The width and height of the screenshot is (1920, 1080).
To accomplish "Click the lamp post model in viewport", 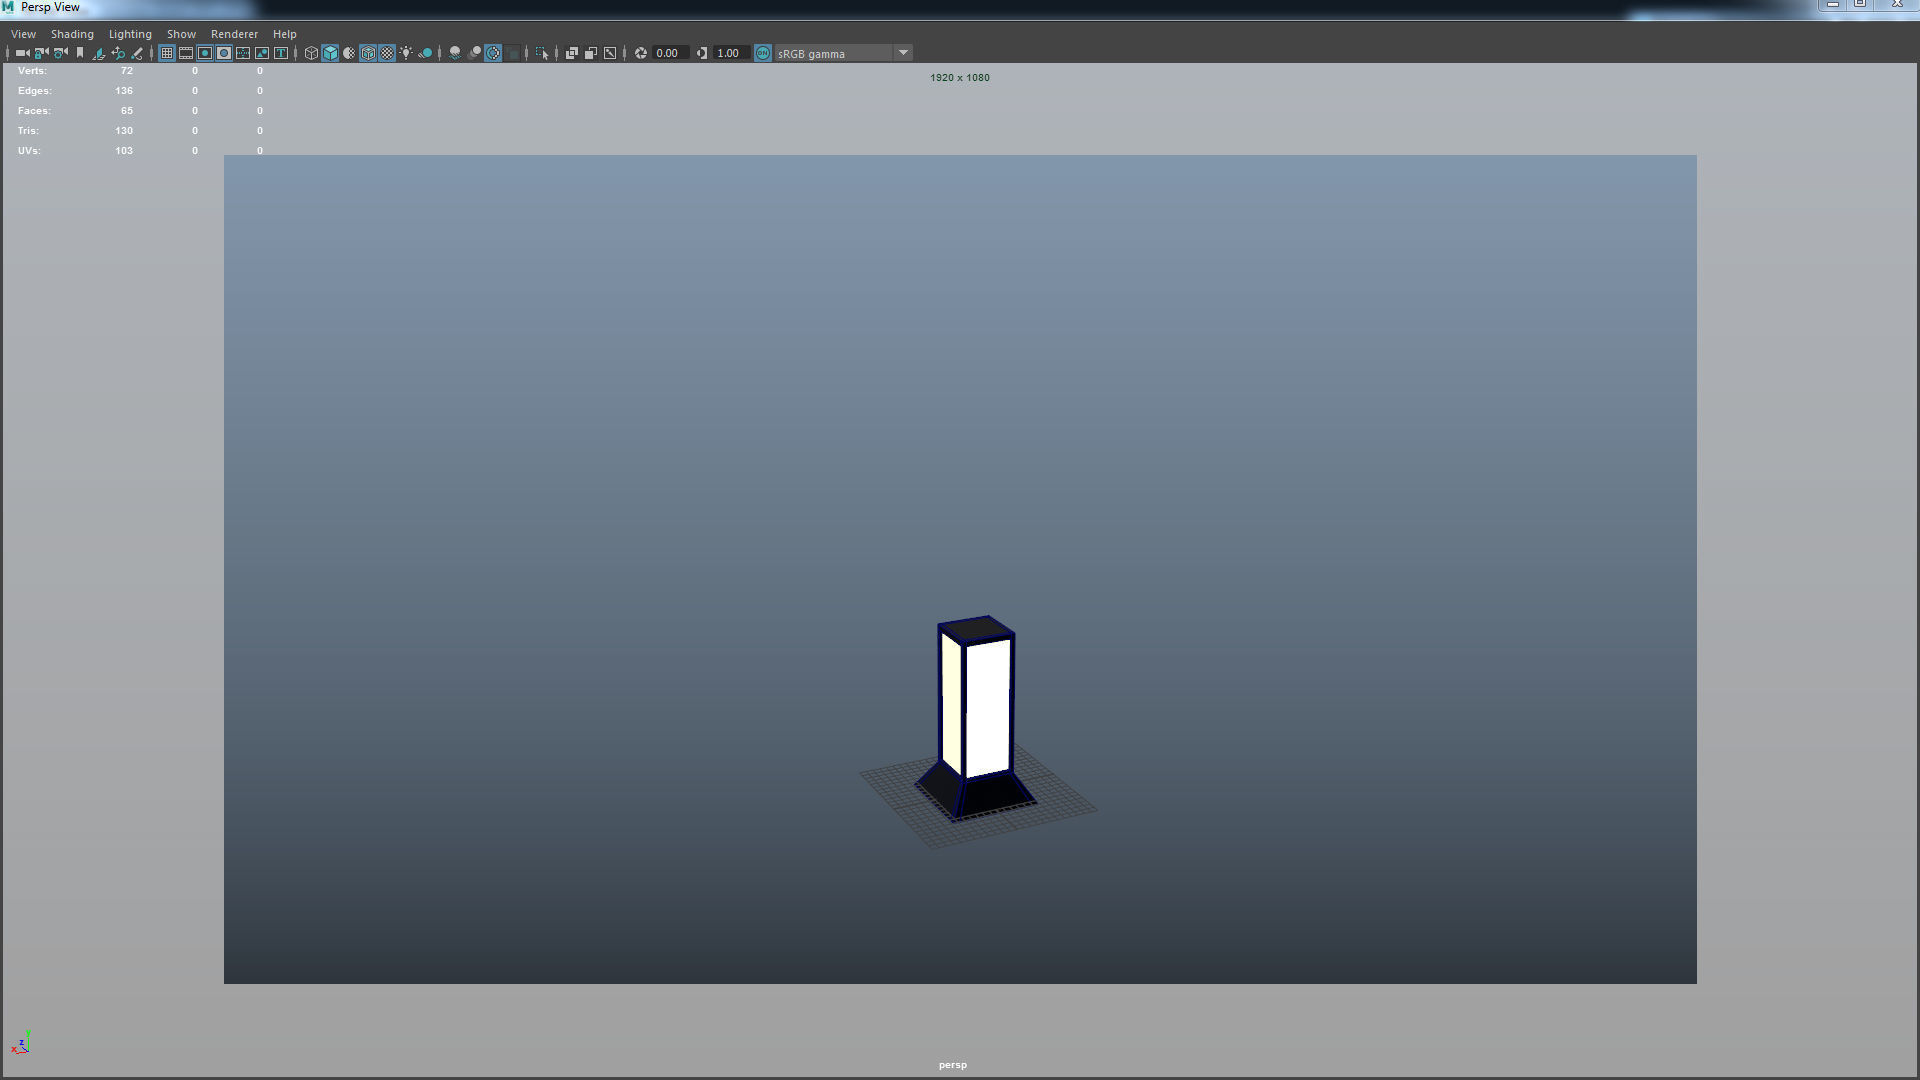I will (x=986, y=710).
